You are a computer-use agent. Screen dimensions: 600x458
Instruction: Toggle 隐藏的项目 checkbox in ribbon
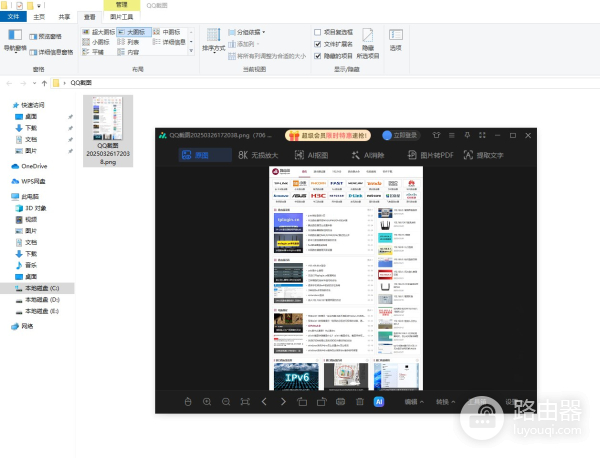pyautogui.click(x=318, y=56)
